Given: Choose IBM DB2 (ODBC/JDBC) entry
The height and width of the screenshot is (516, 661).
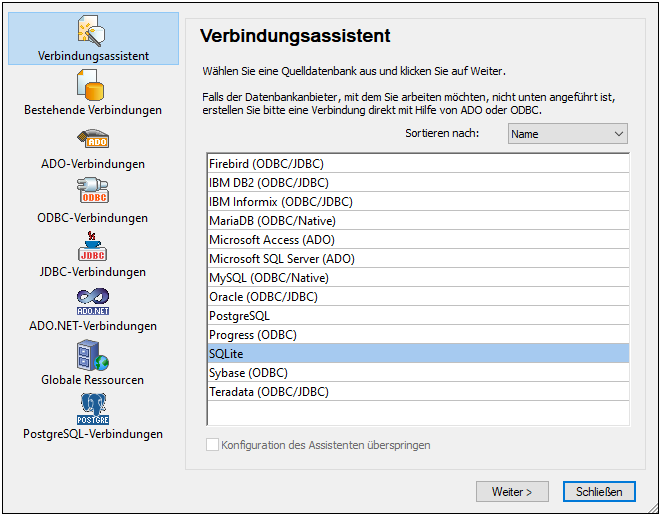Looking at the screenshot, I should [x=268, y=183].
